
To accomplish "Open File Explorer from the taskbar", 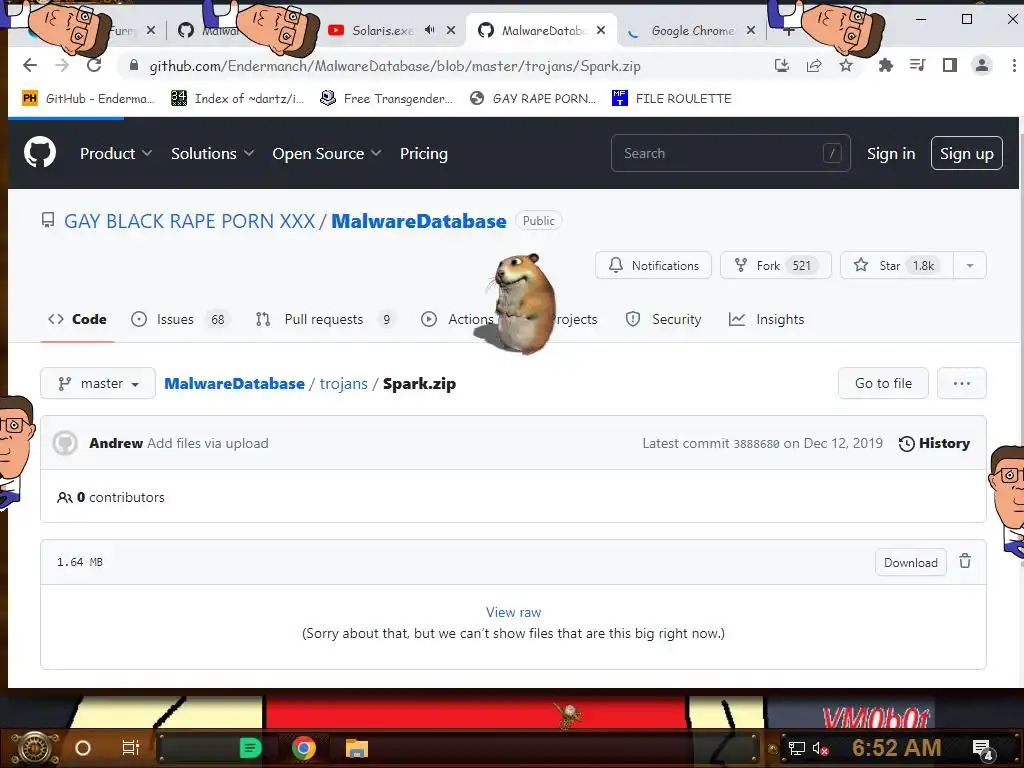I will 357,748.
